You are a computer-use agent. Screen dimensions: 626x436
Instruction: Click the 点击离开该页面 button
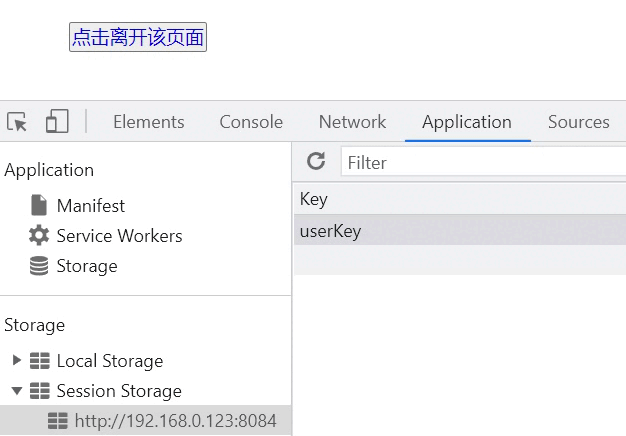(x=138, y=37)
